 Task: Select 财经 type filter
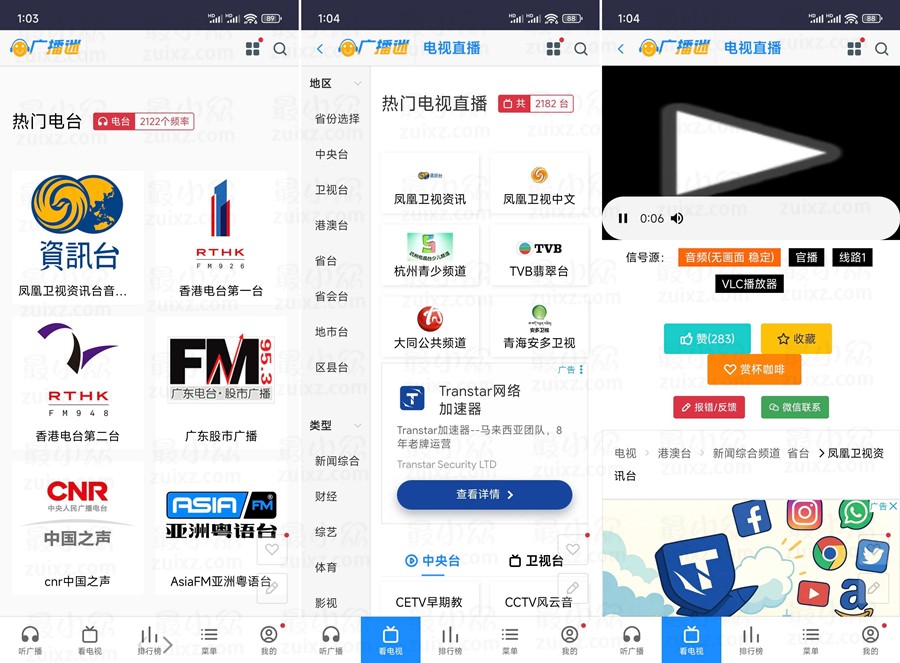(325, 497)
